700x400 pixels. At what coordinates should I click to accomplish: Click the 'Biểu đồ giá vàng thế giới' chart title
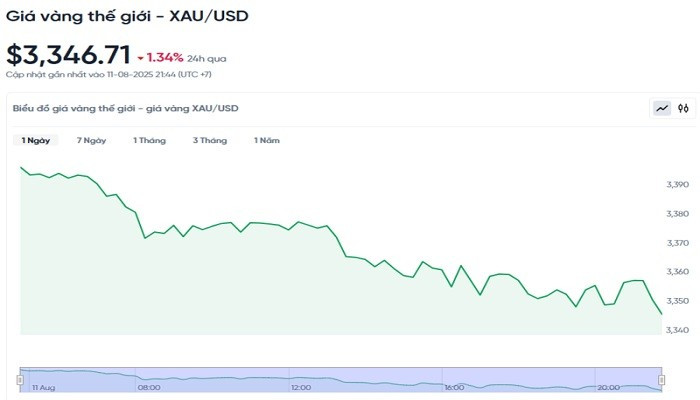click(125, 108)
